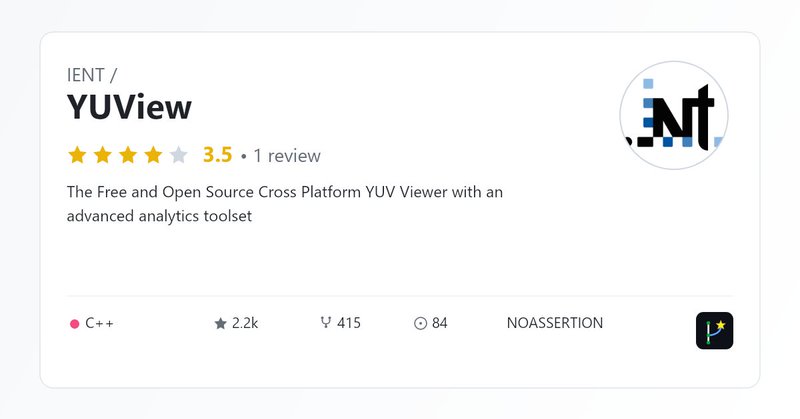Click the third gold rating star
The image size is (800, 419).
tap(127, 155)
